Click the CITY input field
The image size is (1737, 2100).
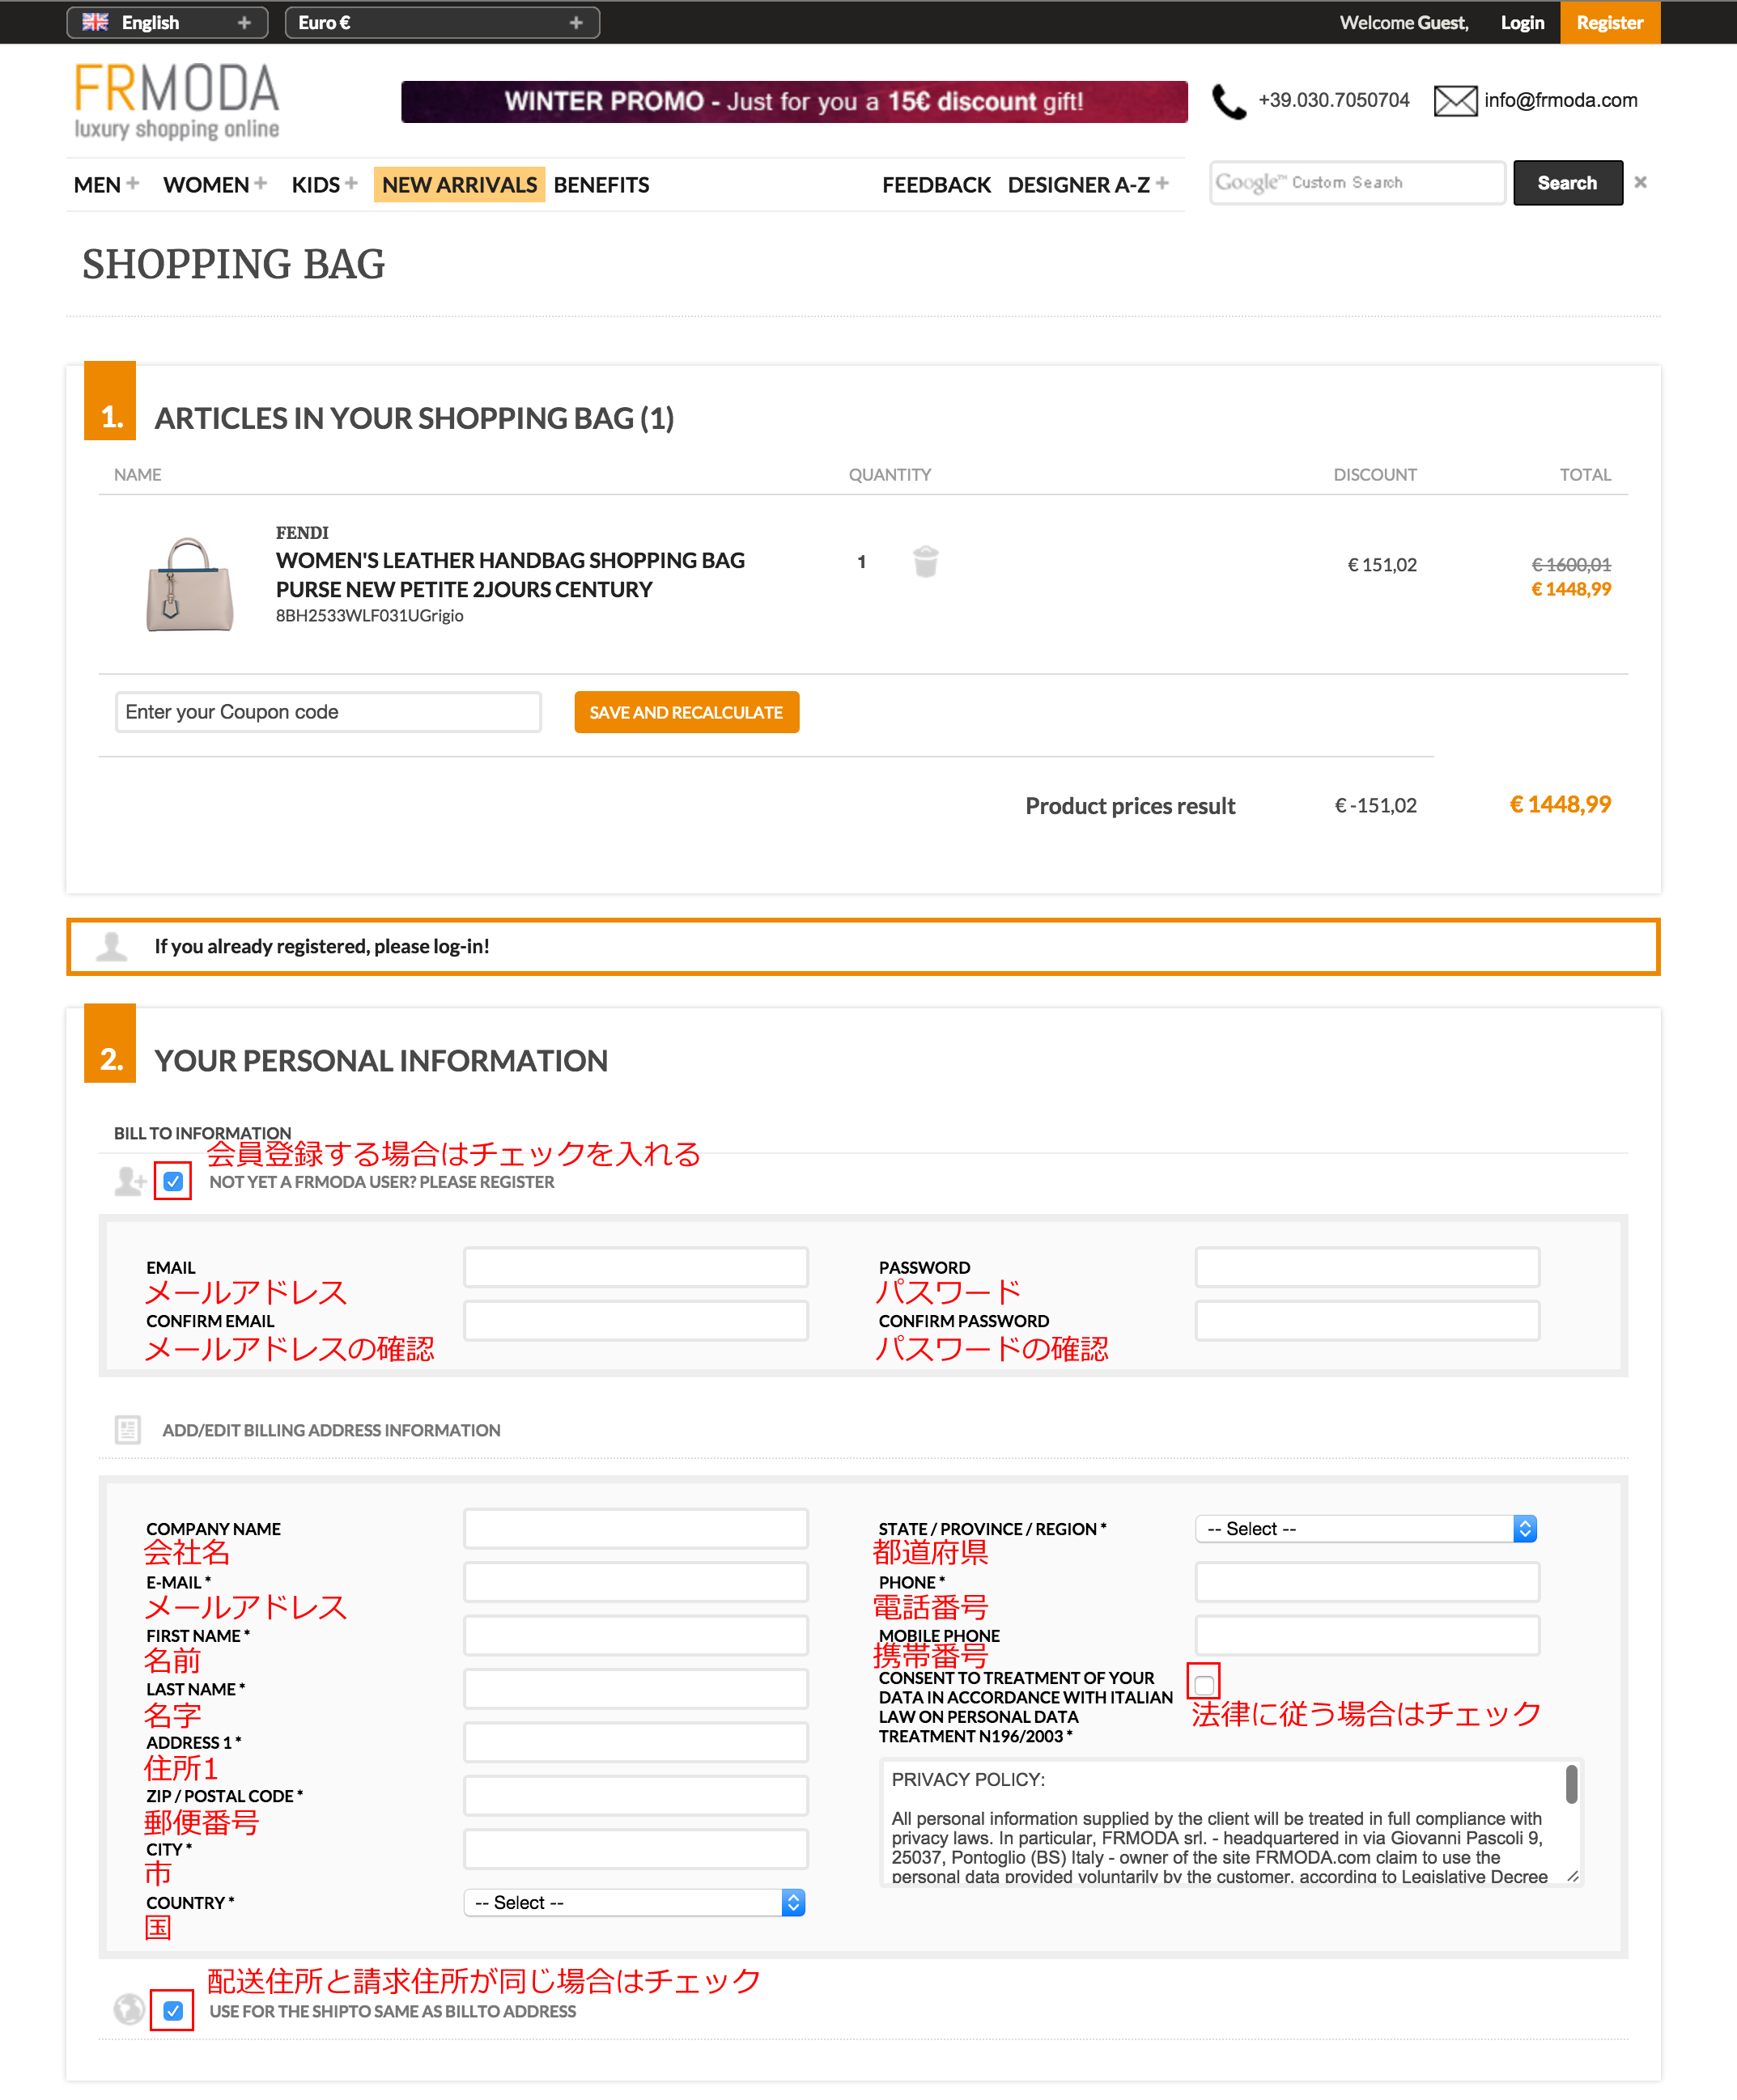tap(636, 1849)
